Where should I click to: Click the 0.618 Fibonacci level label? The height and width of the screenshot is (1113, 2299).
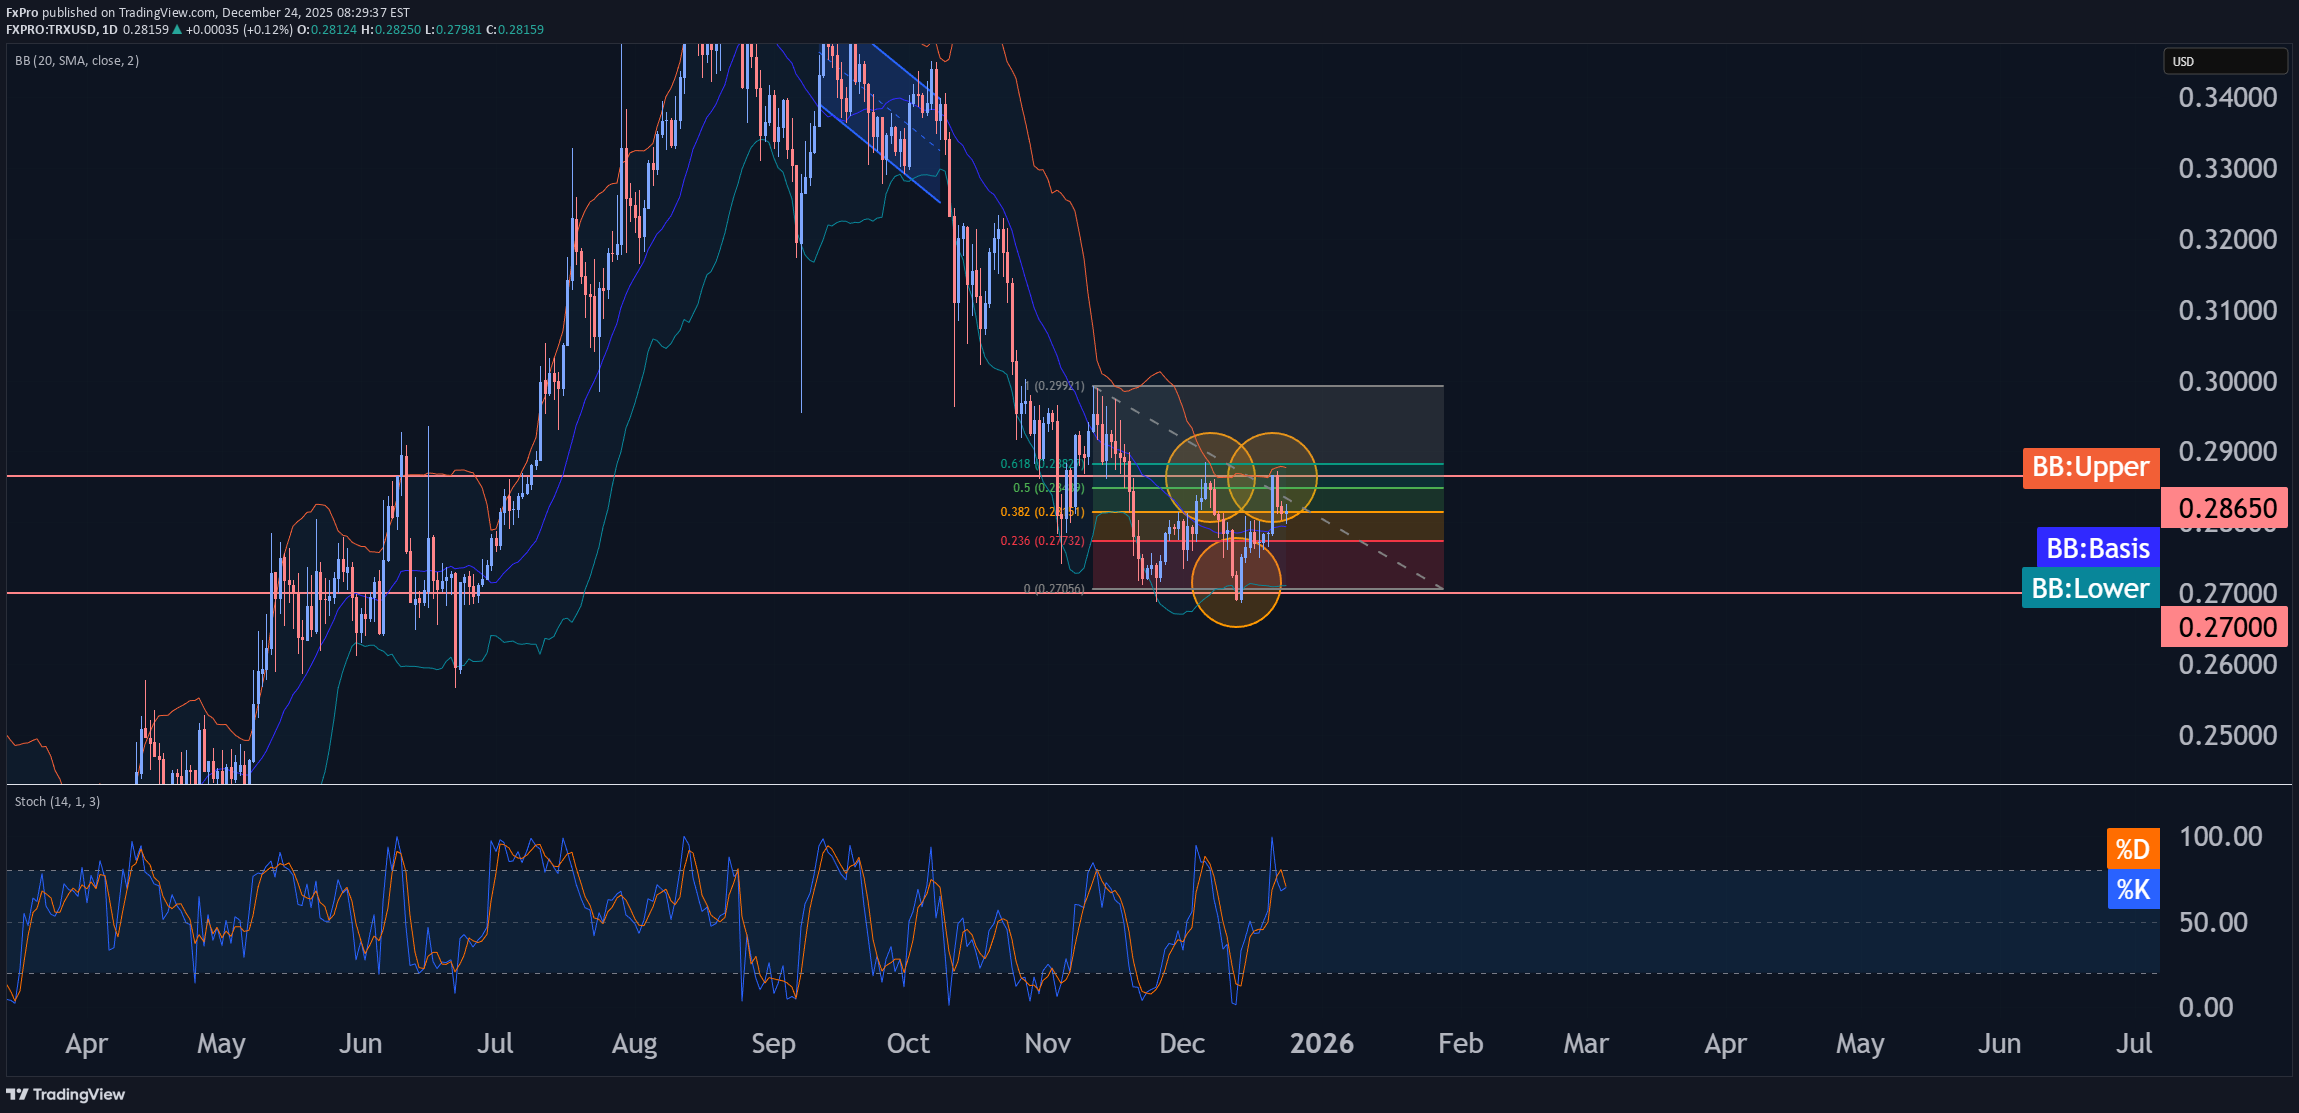(x=1015, y=464)
